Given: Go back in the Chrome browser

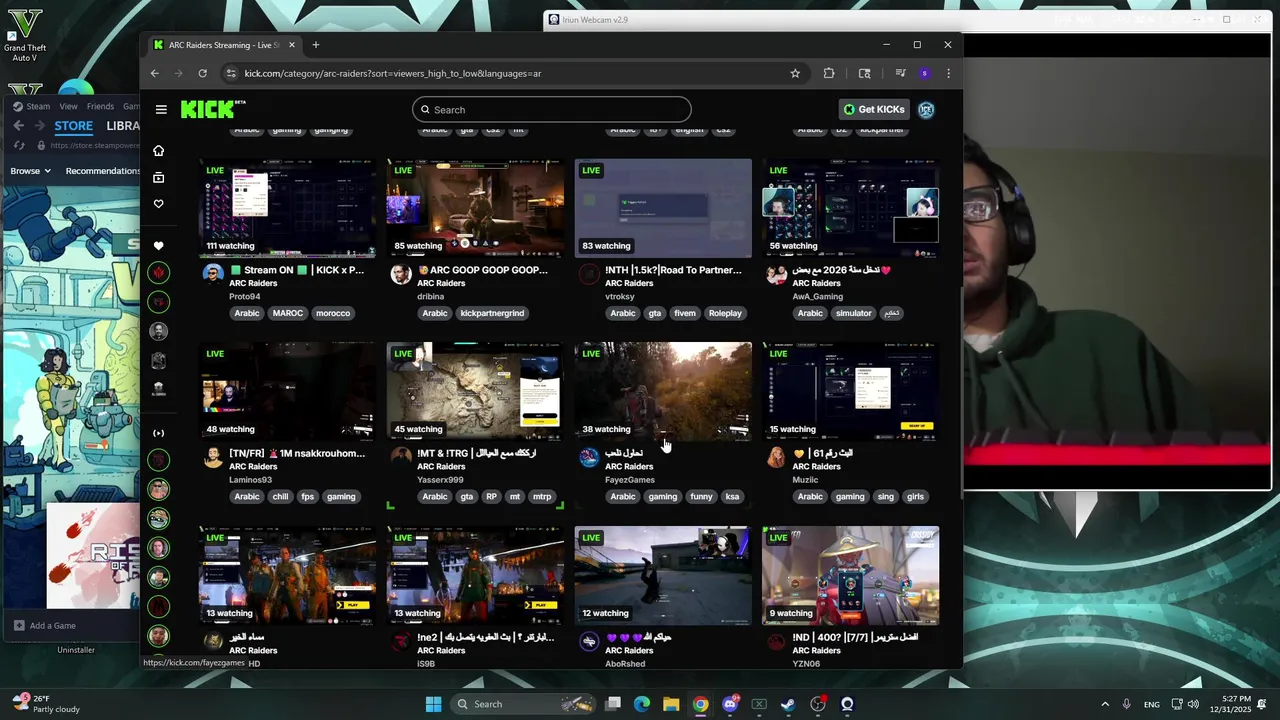Looking at the screenshot, I should click(x=155, y=73).
